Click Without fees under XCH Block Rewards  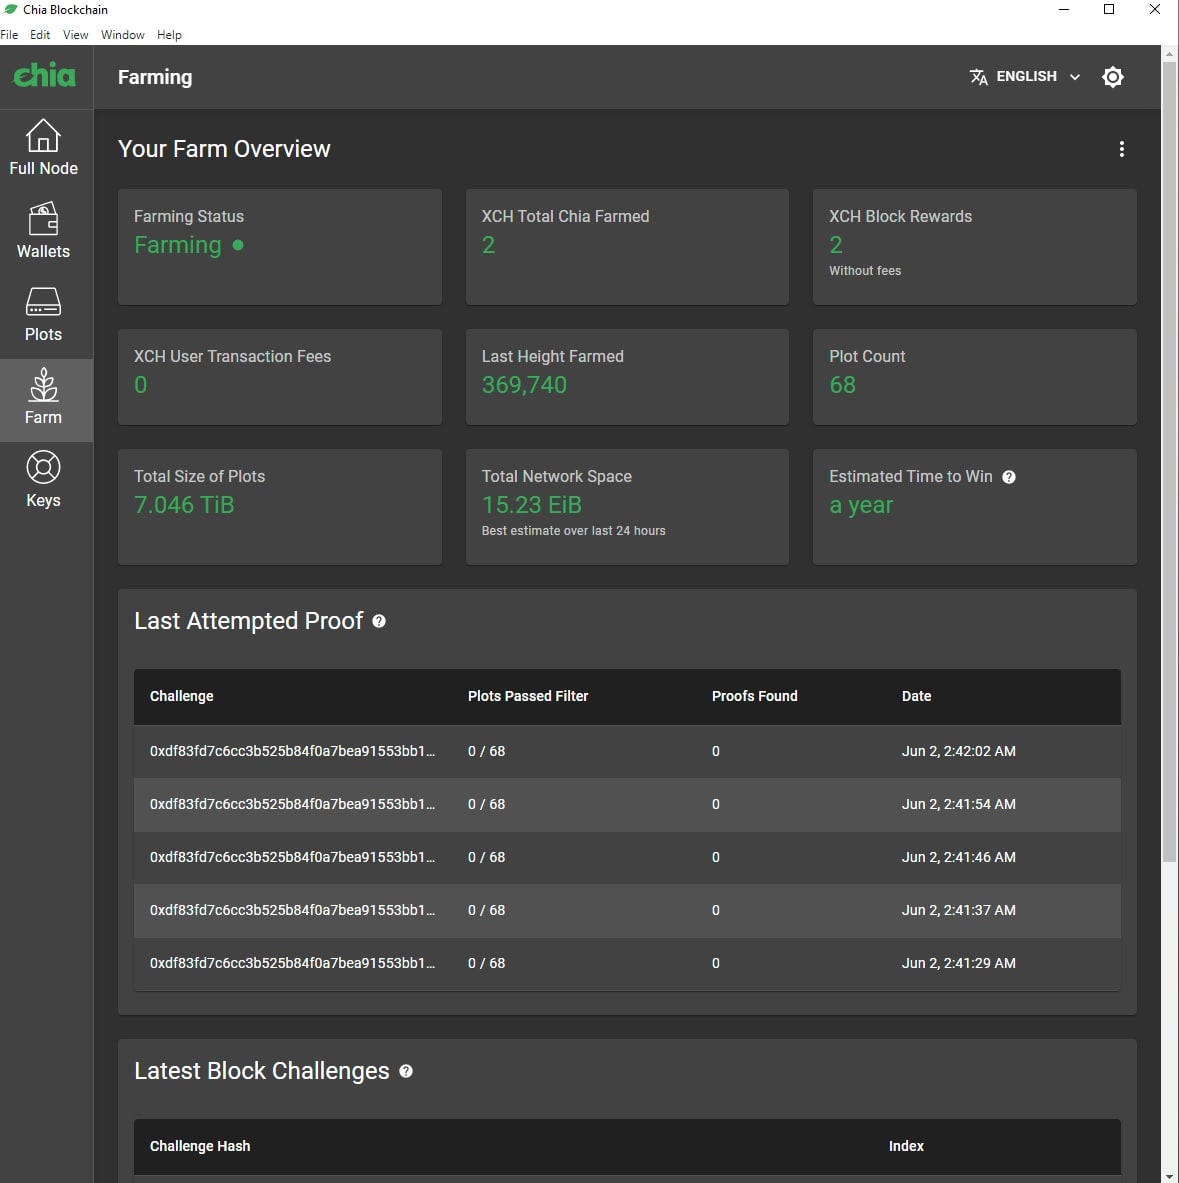point(865,271)
